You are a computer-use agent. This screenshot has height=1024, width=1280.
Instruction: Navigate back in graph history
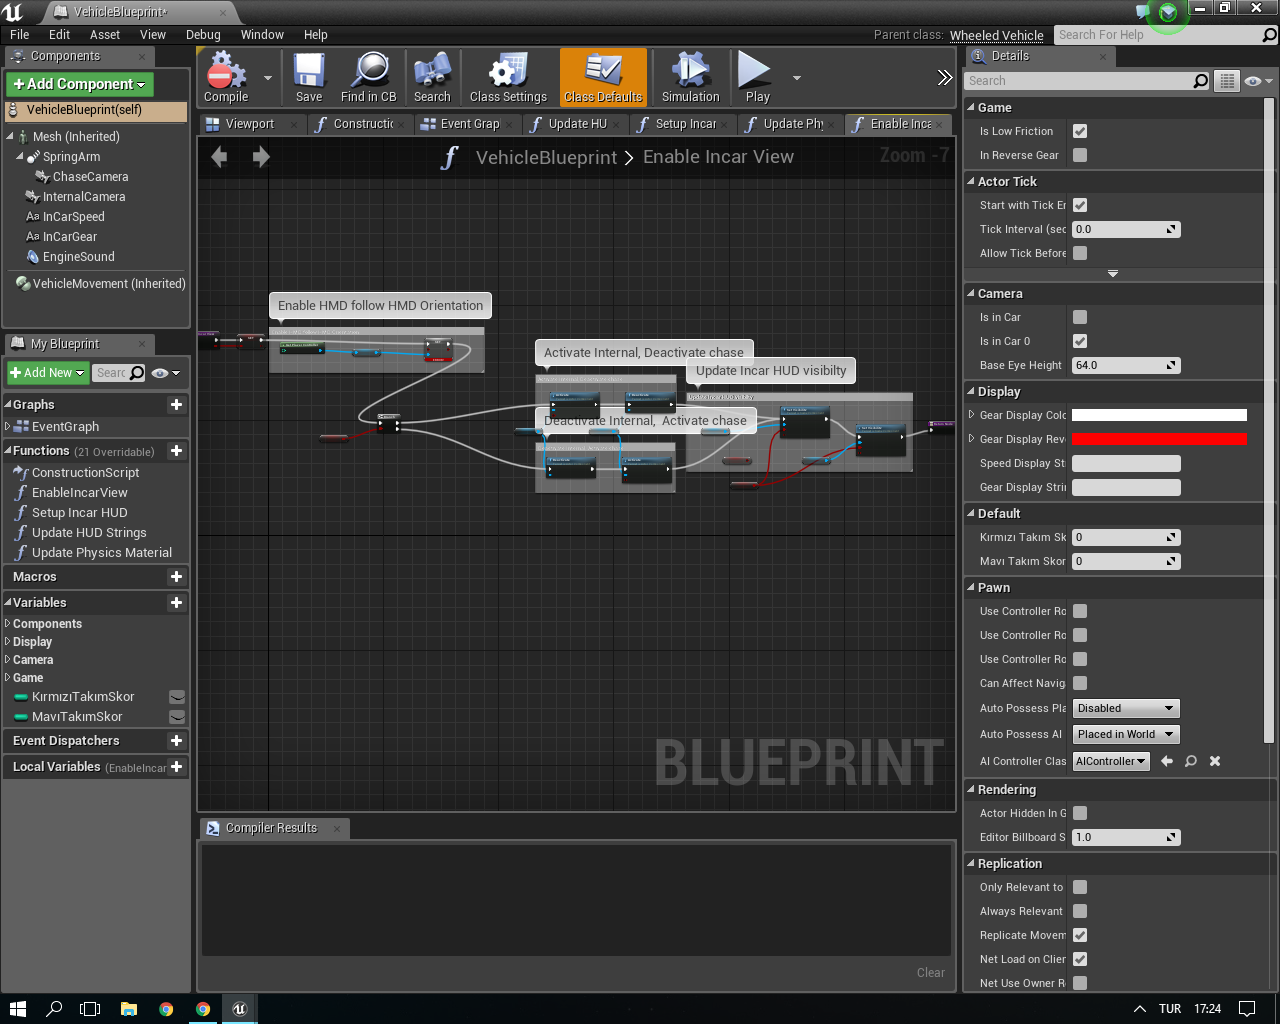point(219,156)
